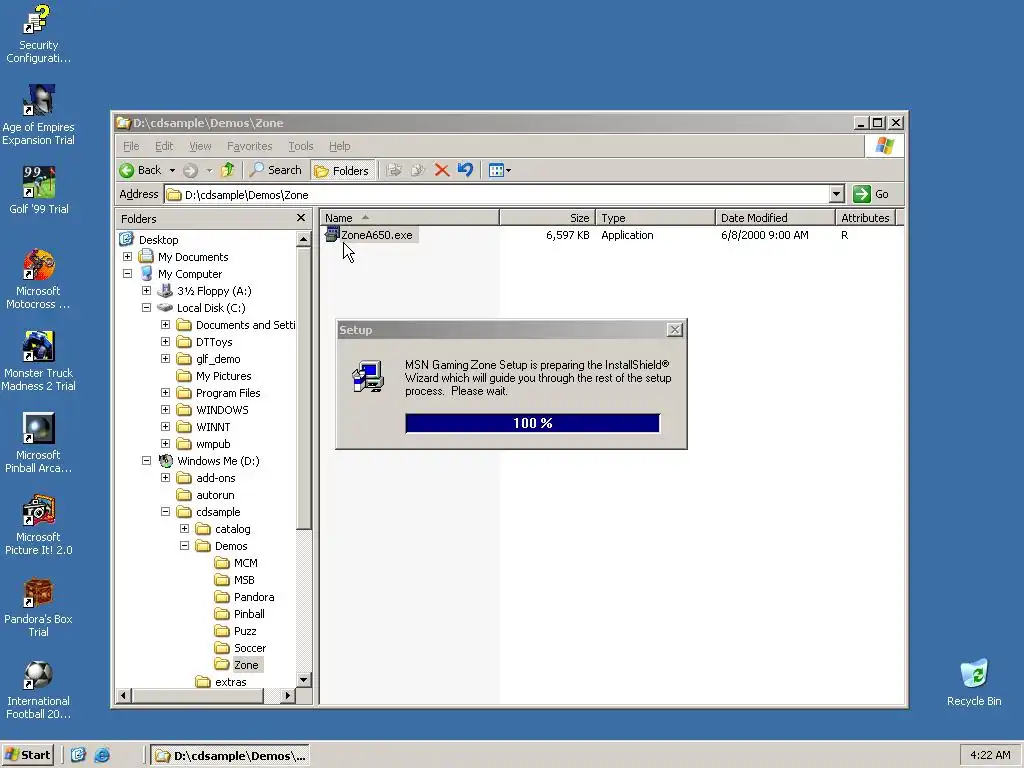Click the Search toolbar button
The width and height of the screenshot is (1024, 768).
coord(276,170)
